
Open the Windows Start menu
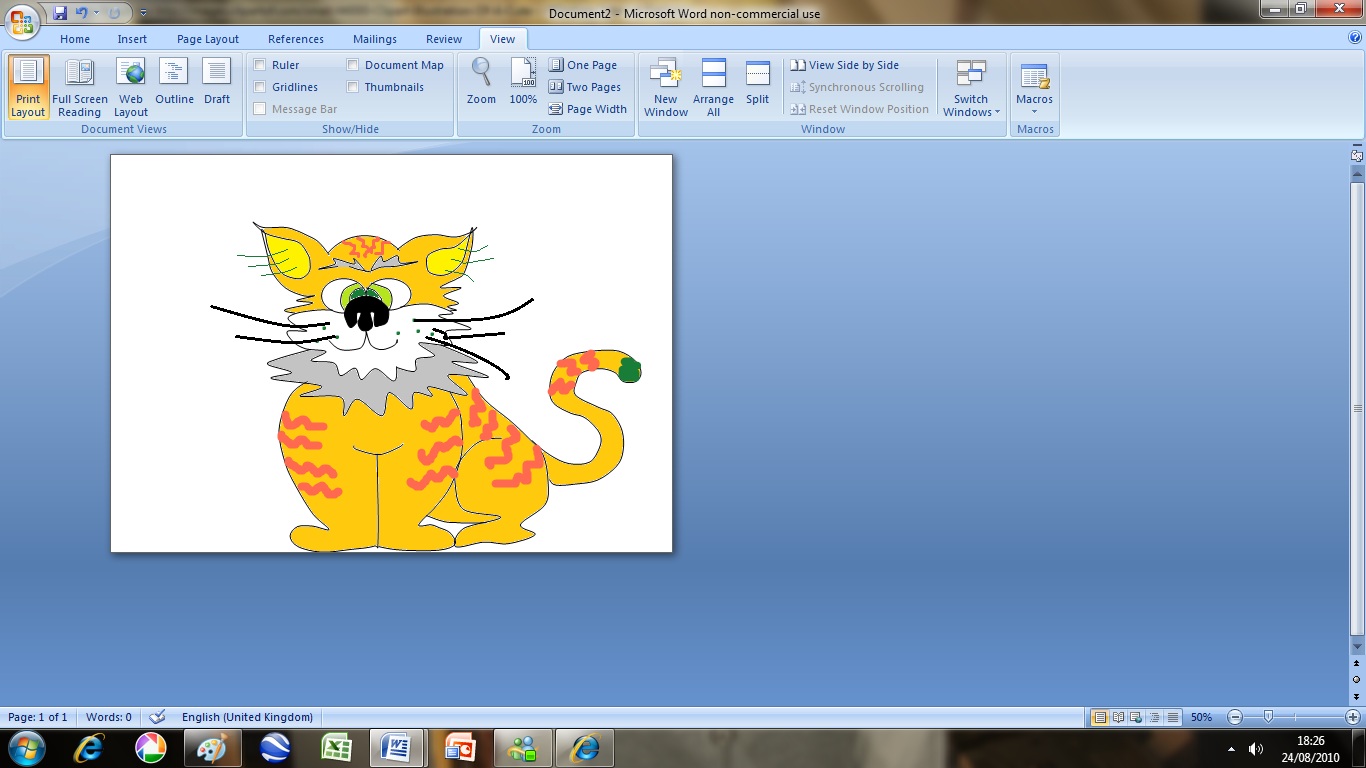pyautogui.click(x=26, y=748)
